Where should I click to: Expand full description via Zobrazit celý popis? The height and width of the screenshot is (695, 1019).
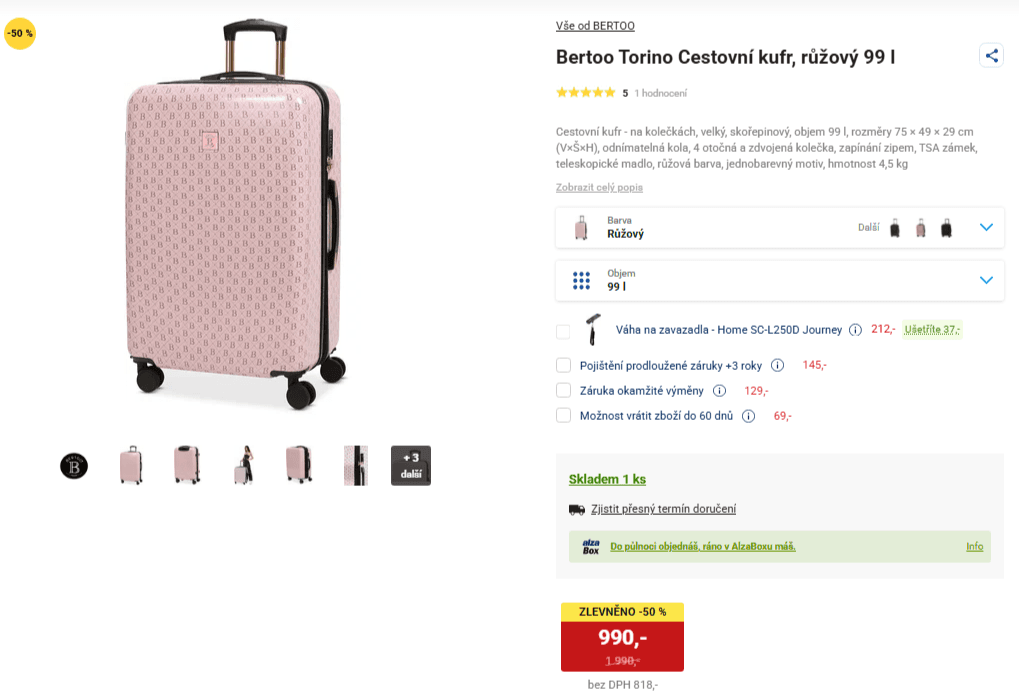tap(599, 187)
